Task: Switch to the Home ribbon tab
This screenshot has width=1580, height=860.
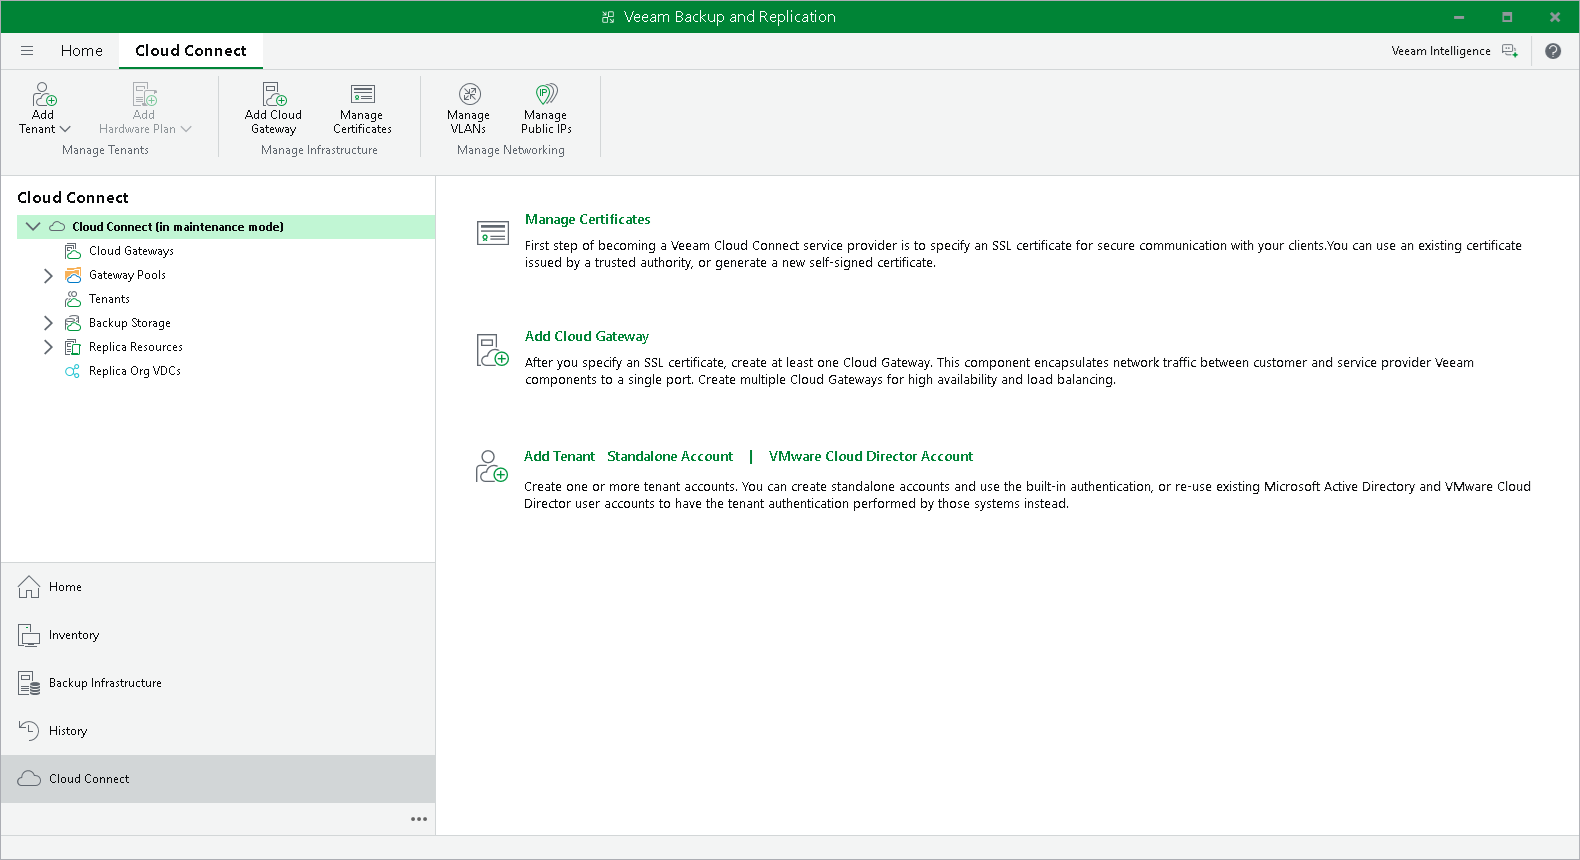Action: 82,51
